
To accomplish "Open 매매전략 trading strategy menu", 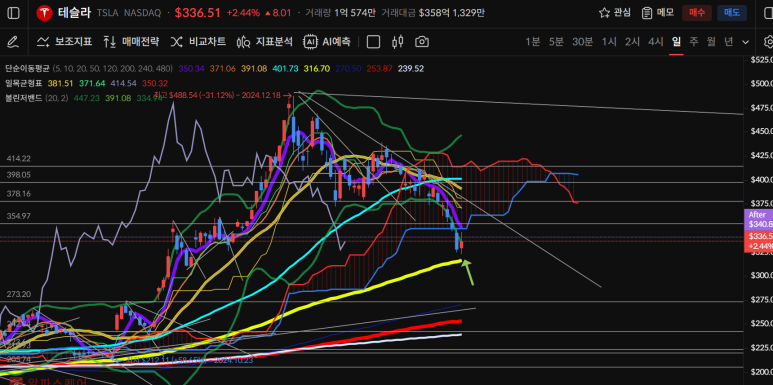I will pyautogui.click(x=131, y=42).
